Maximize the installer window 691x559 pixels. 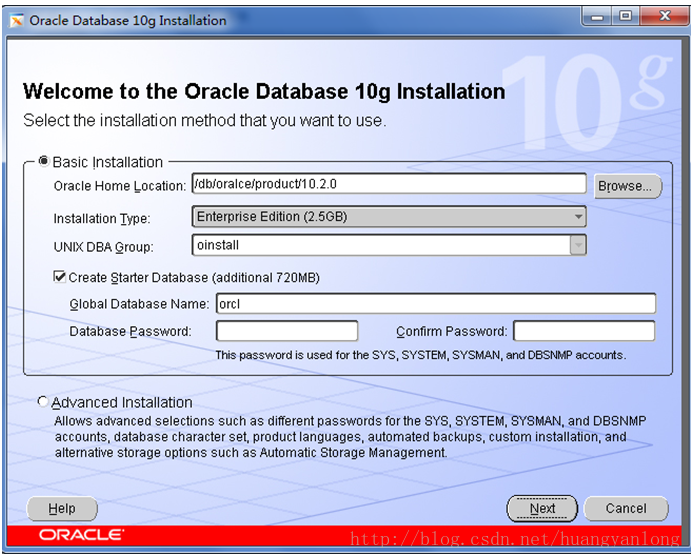tap(625, 17)
